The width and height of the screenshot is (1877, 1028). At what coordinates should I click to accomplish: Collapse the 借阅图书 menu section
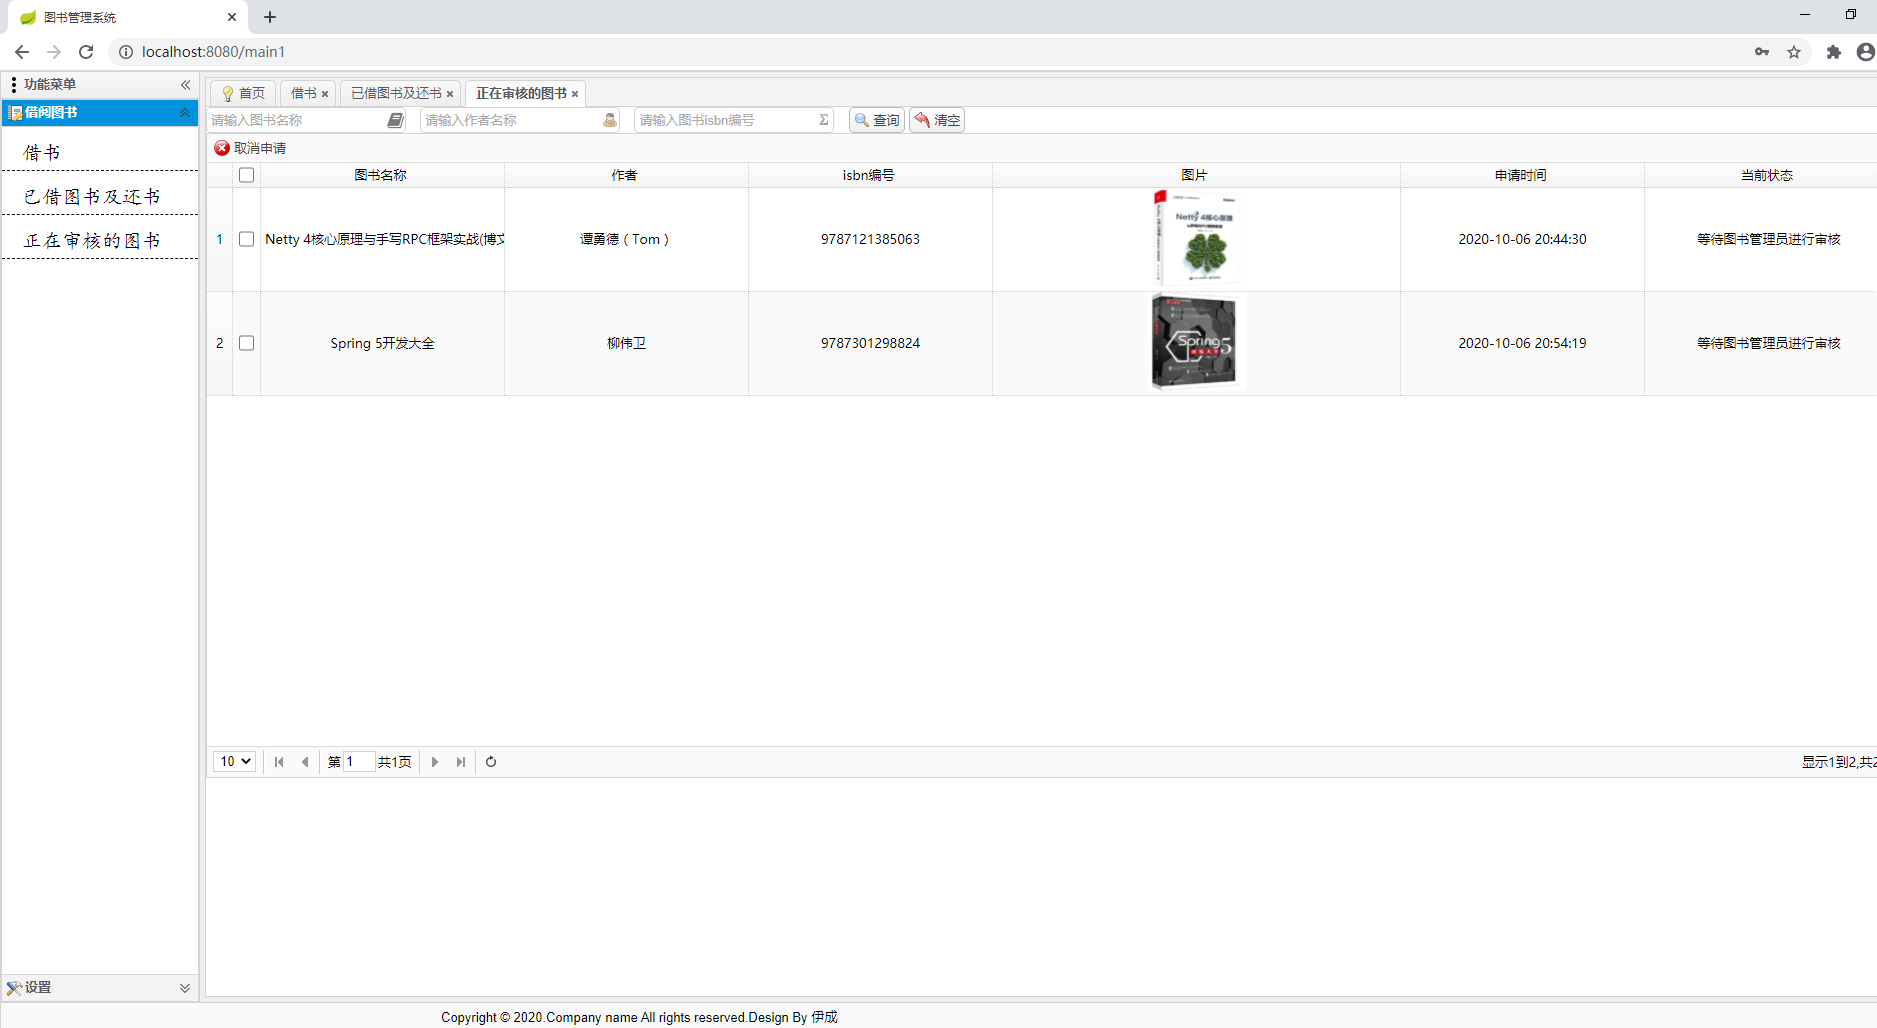point(184,113)
